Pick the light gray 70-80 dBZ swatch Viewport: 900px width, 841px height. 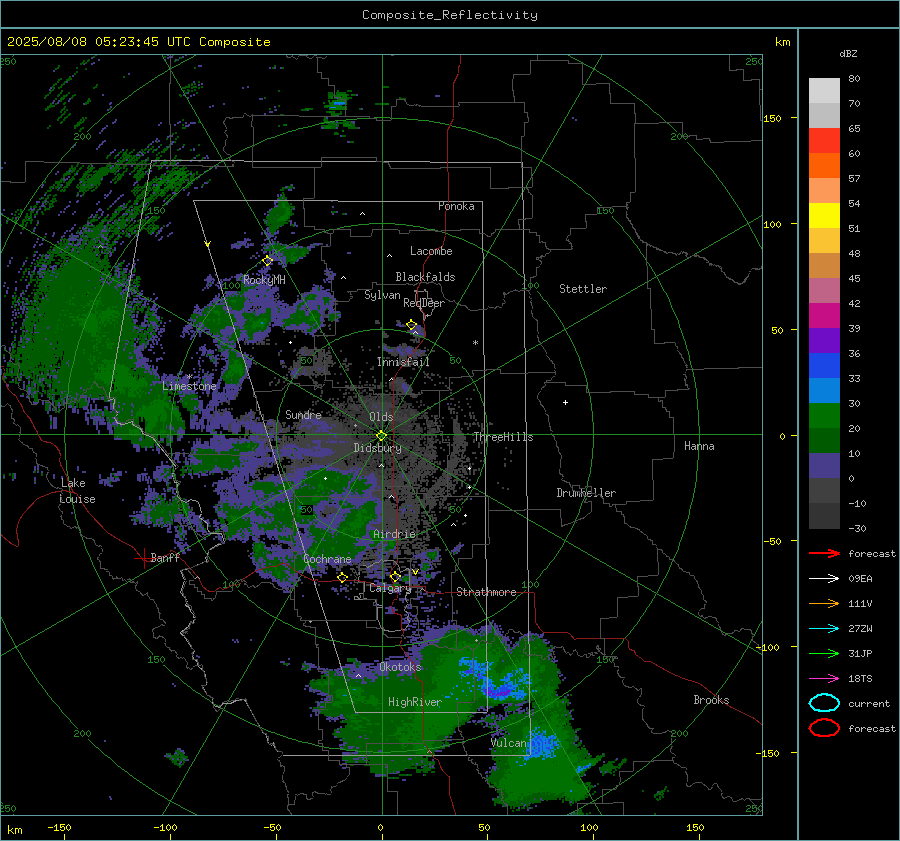tap(824, 91)
